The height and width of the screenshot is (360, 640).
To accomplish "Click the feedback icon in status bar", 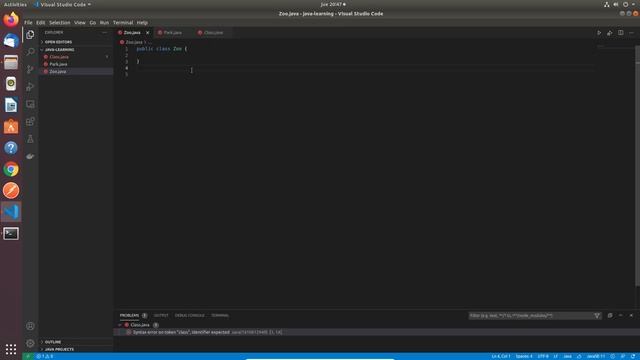I will click(x=623, y=356).
